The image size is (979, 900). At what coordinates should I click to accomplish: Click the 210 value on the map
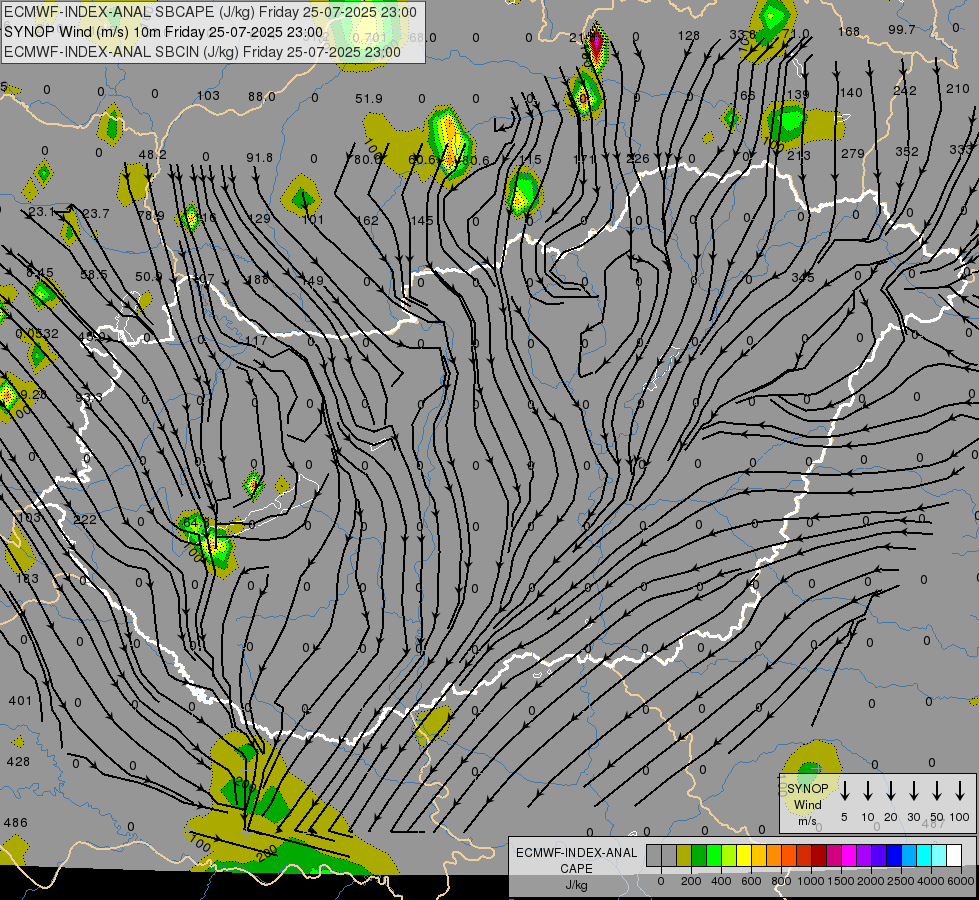[958, 89]
